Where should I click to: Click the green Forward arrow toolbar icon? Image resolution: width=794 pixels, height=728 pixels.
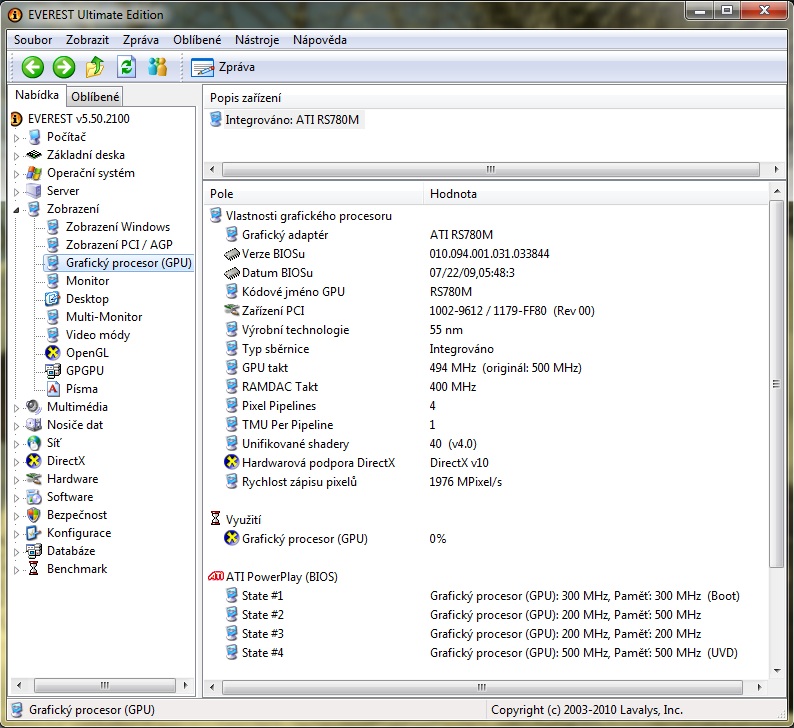pyautogui.click(x=64, y=67)
